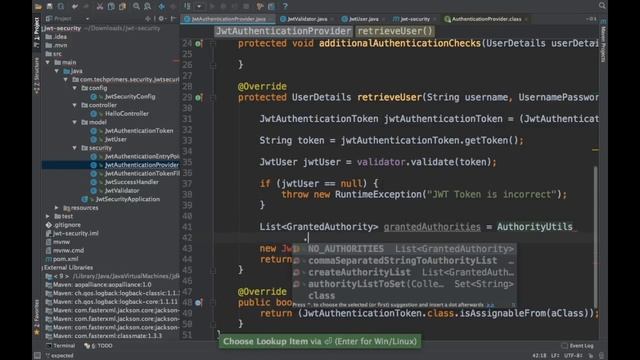Viewport: 640px width, 360px height.
Task: Collapse the com.techprimers.security package
Action: point(66,80)
